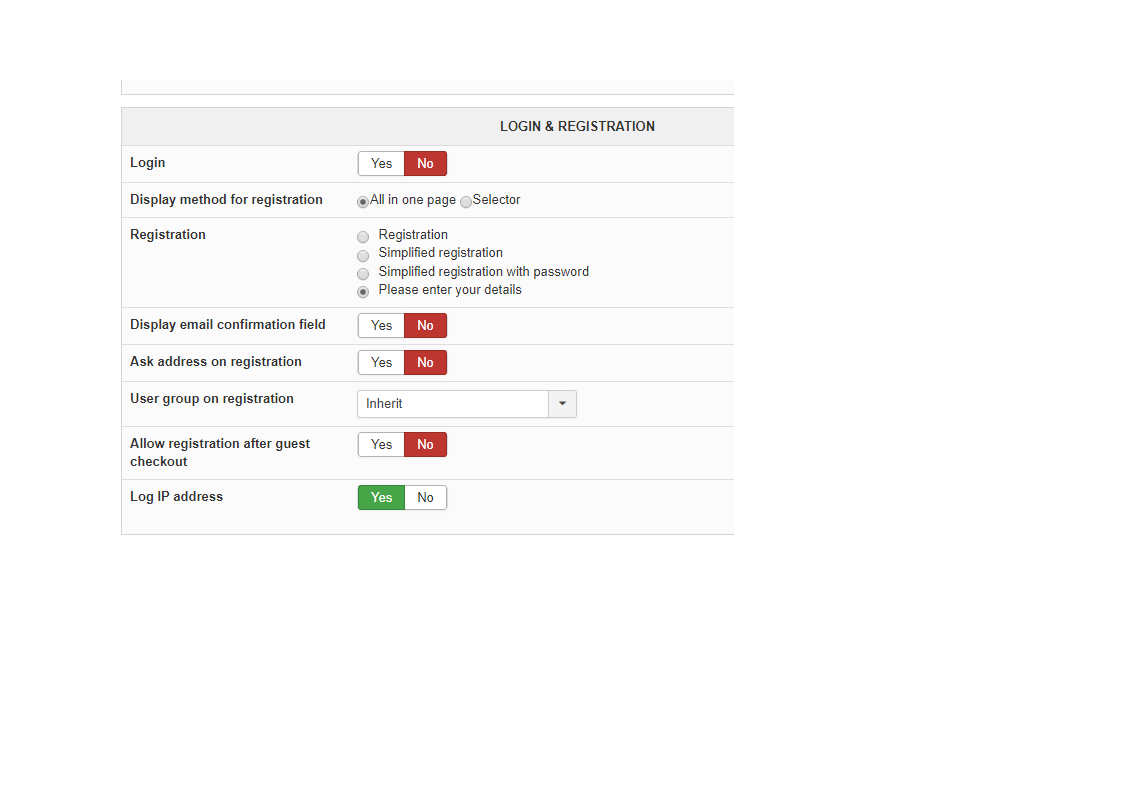This screenshot has width=1122, height=793.
Task: Pick Please enter your details option
Action: (363, 291)
